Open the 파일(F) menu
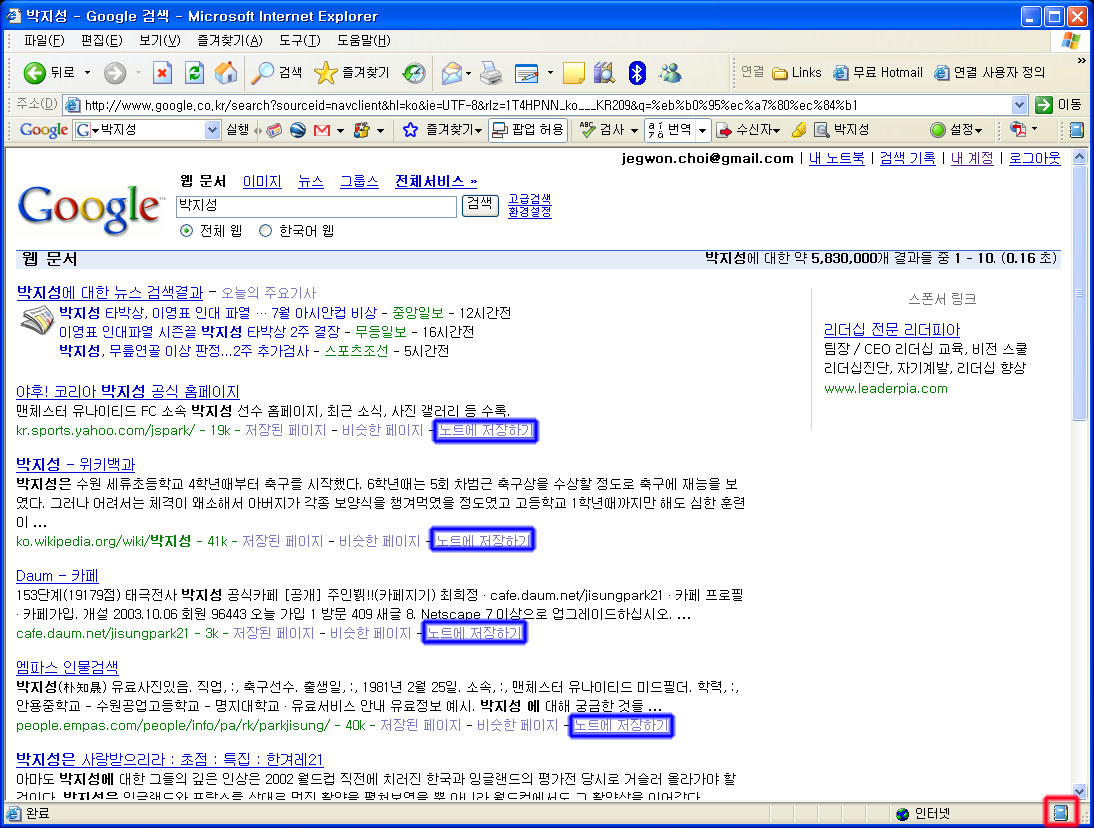This screenshot has width=1094, height=828. pos(44,40)
